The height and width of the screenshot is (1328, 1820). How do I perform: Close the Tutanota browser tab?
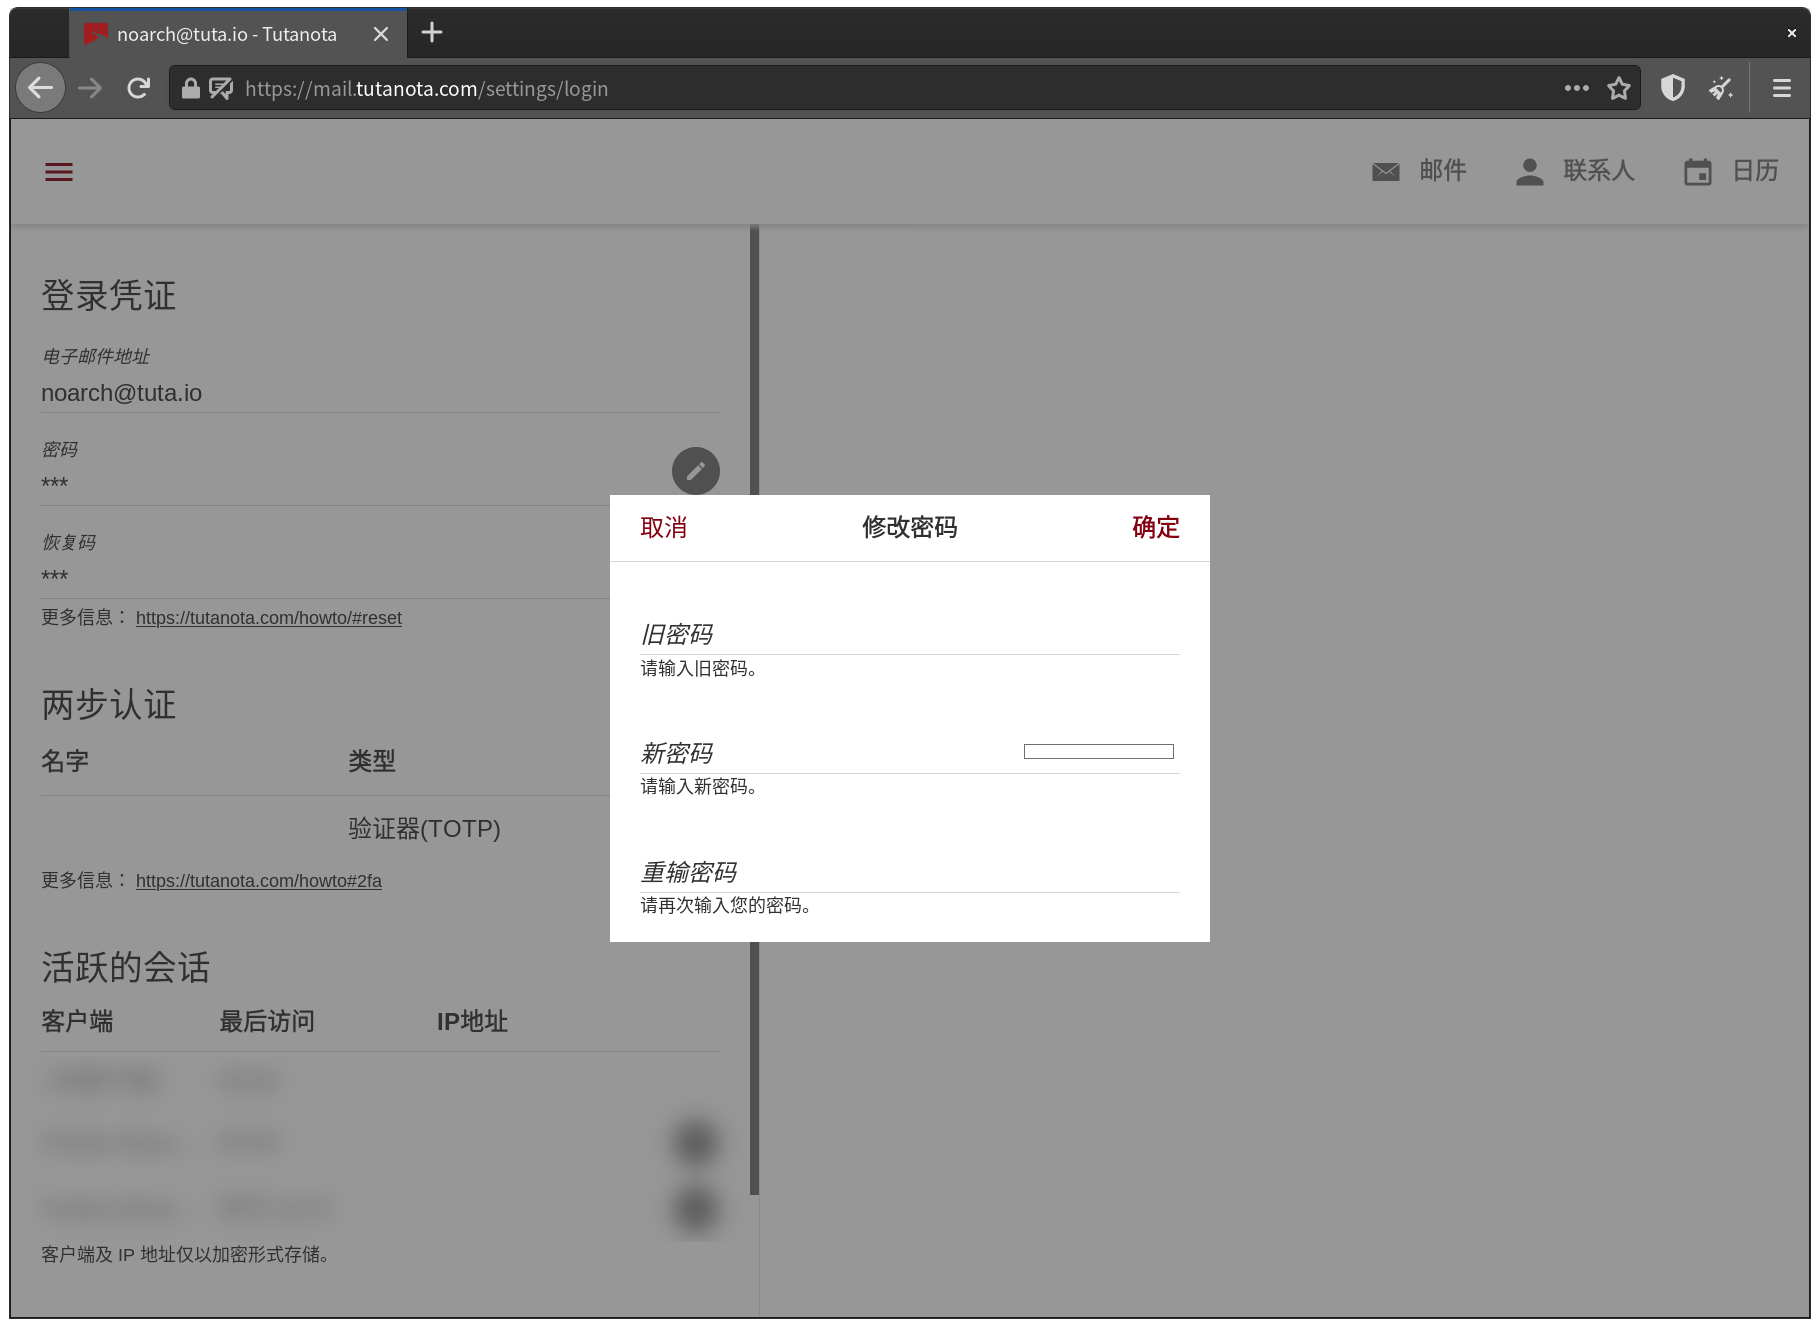click(381, 34)
